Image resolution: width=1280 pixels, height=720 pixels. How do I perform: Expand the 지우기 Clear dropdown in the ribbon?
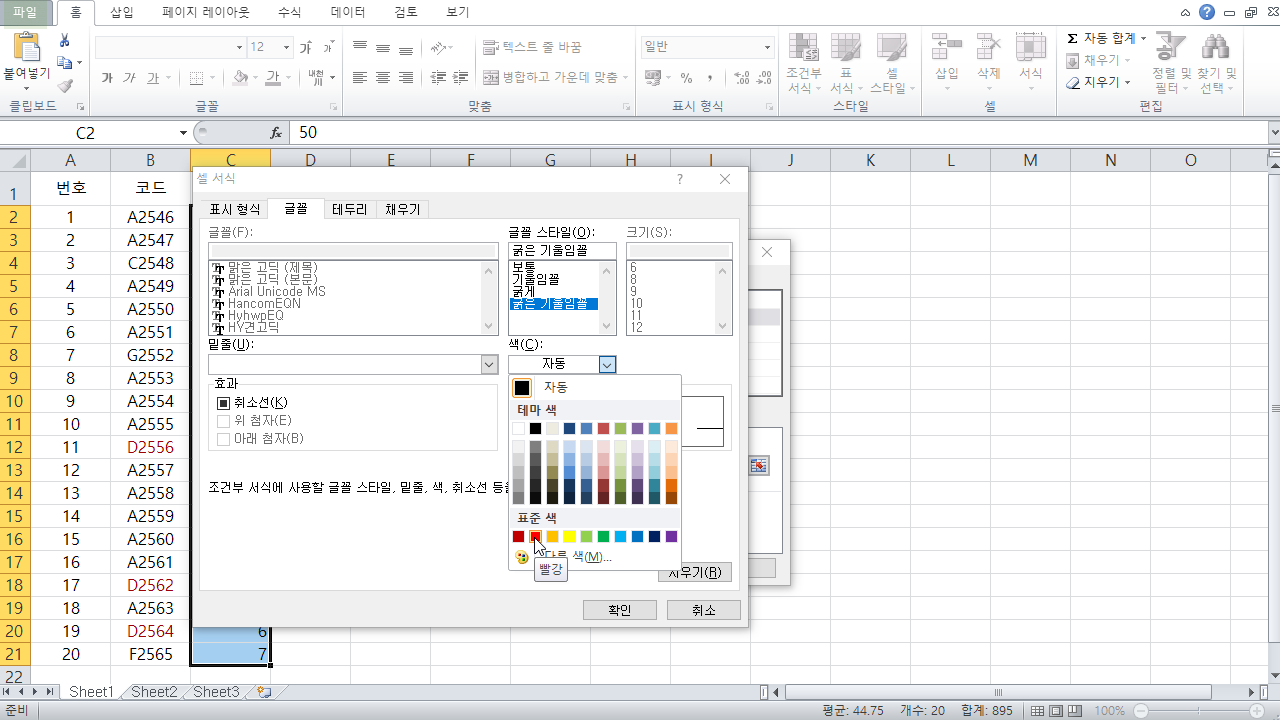pyautogui.click(x=1127, y=82)
